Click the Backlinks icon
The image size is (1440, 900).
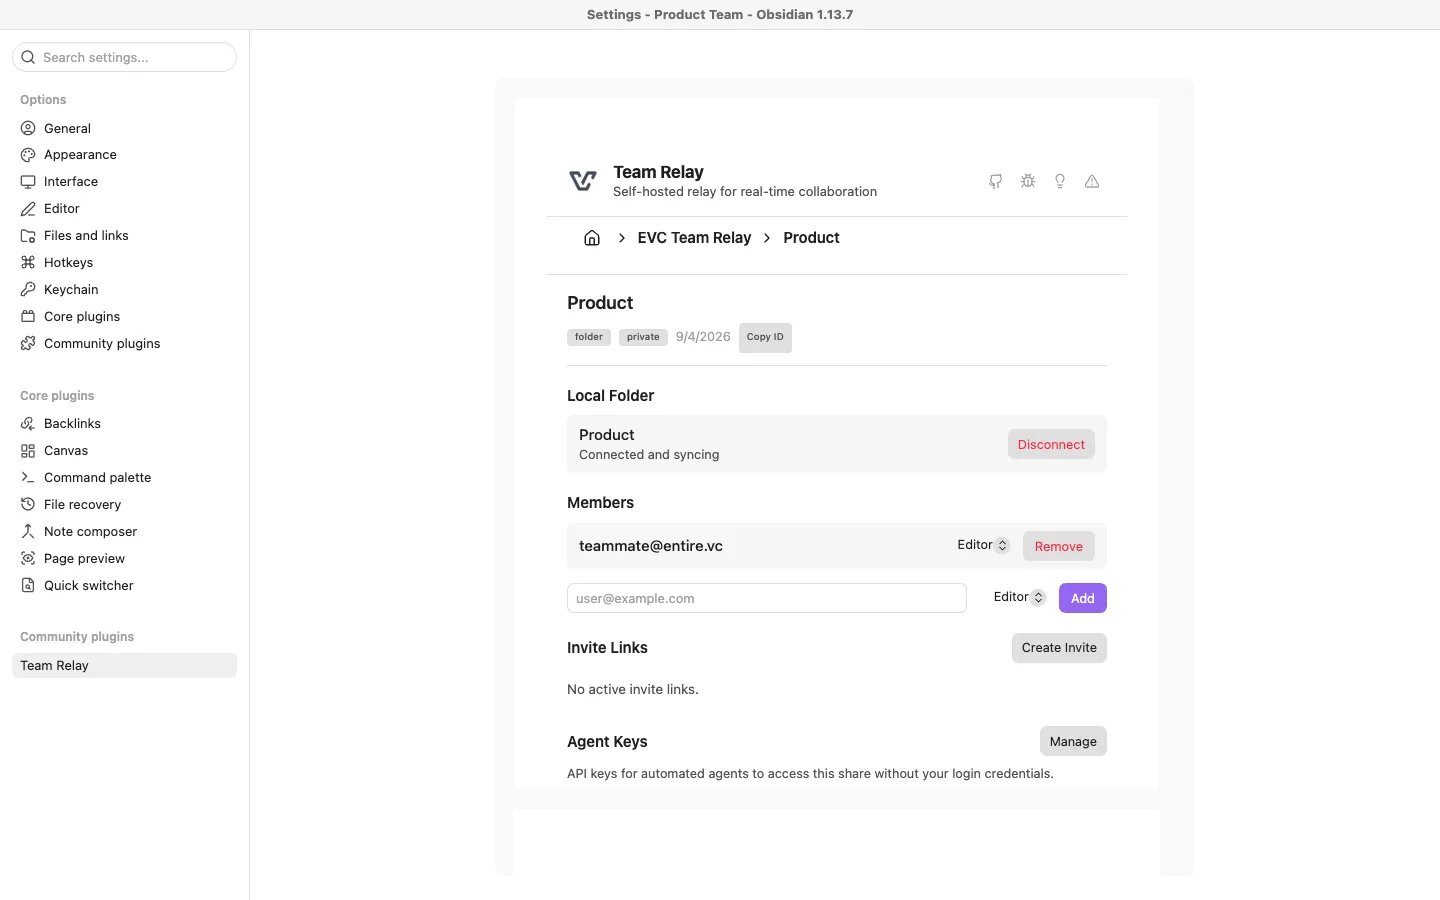click(x=28, y=424)
